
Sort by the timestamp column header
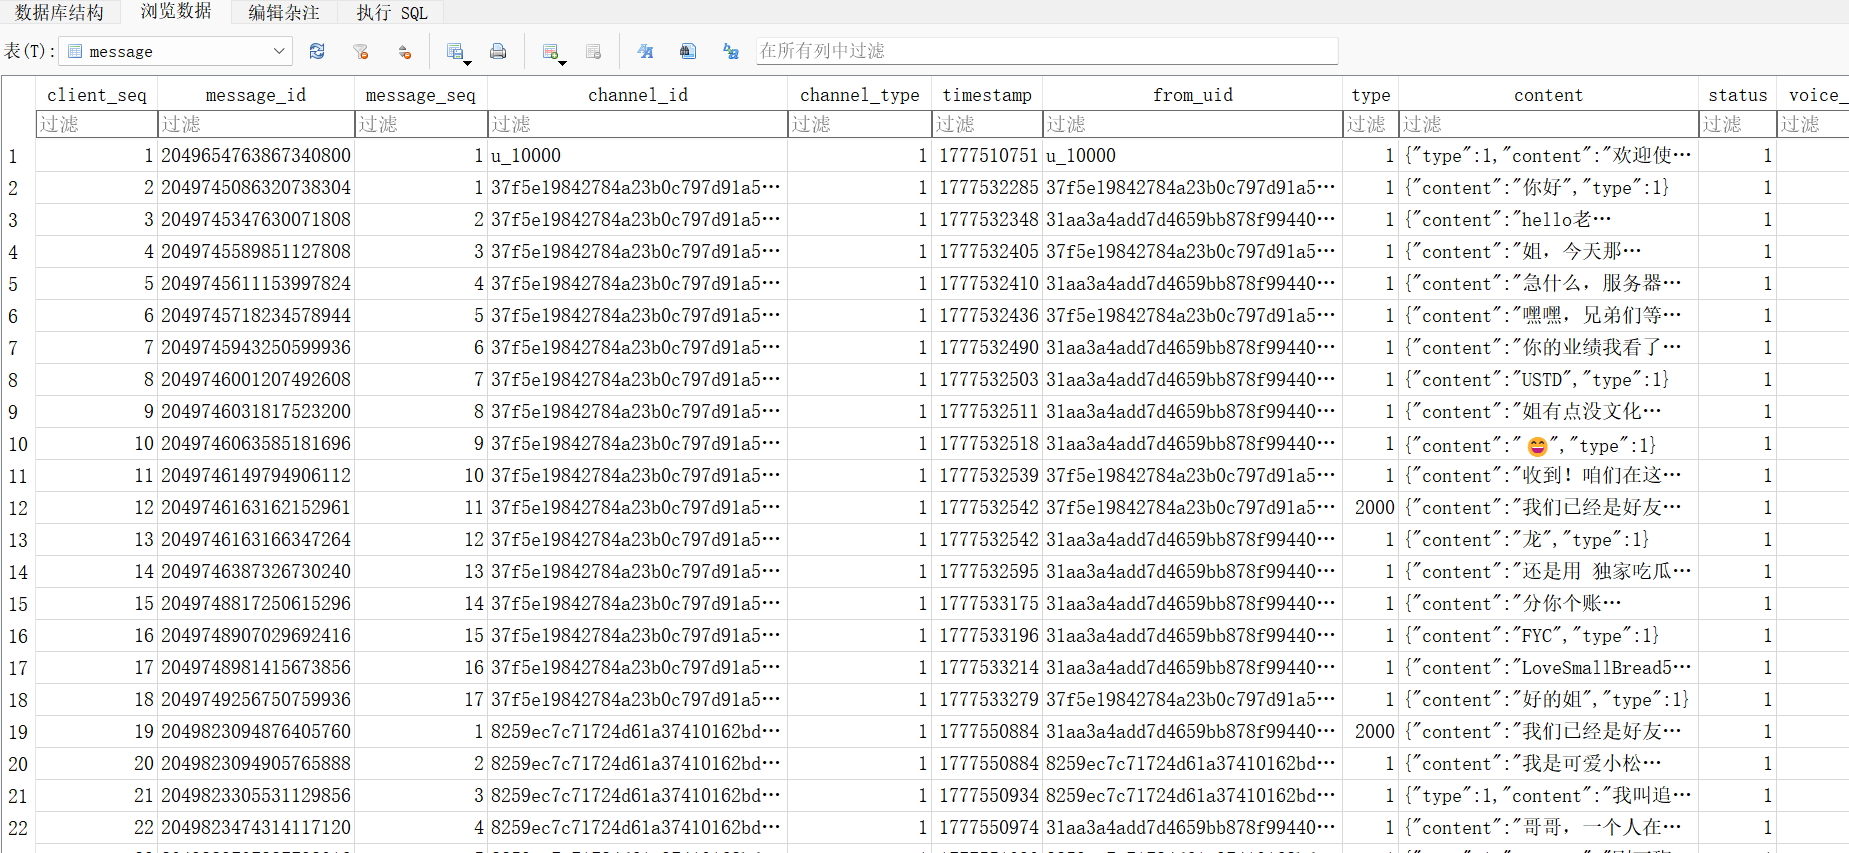(987, 95)
